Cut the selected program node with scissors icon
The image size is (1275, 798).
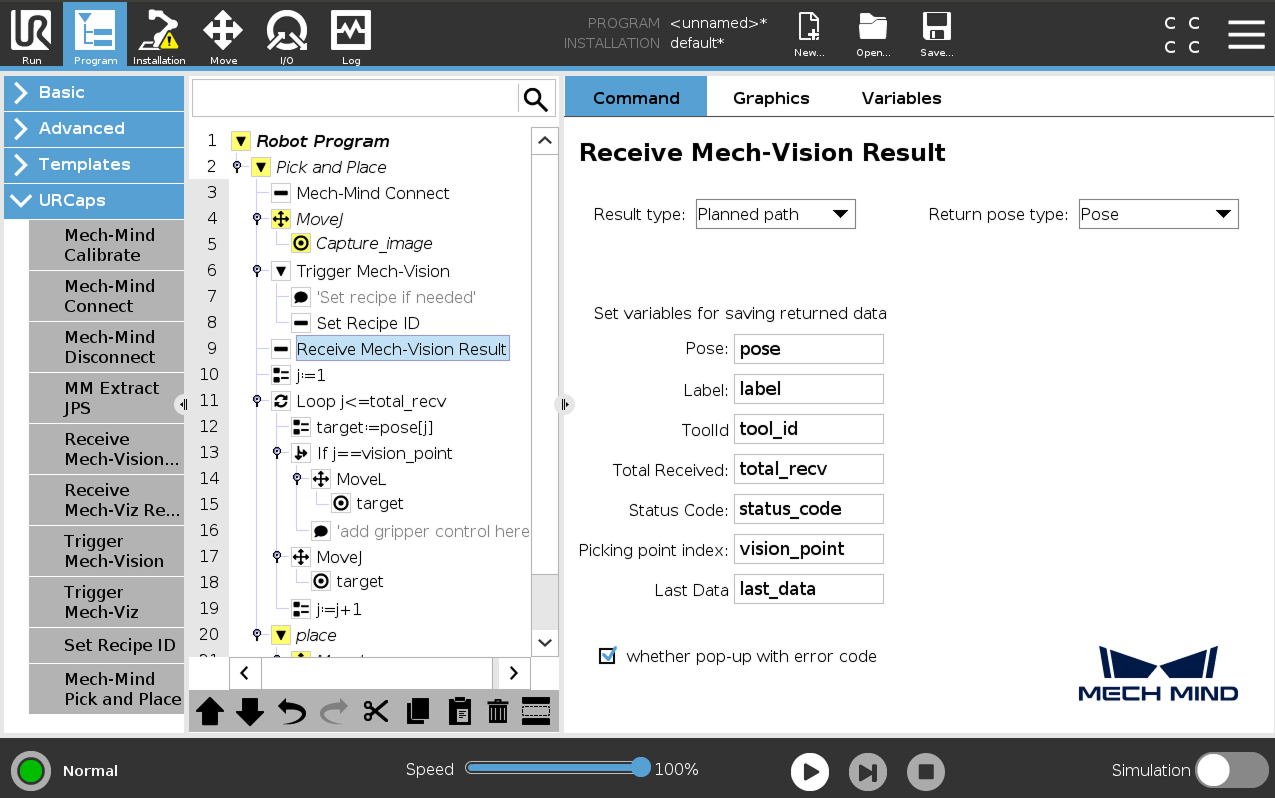376,711
